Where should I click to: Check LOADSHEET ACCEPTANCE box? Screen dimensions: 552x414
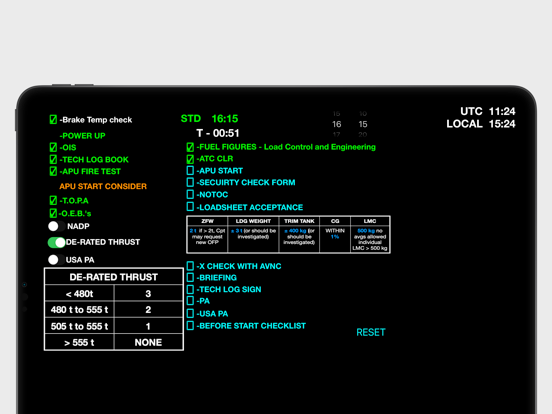(x=190, y=207)
